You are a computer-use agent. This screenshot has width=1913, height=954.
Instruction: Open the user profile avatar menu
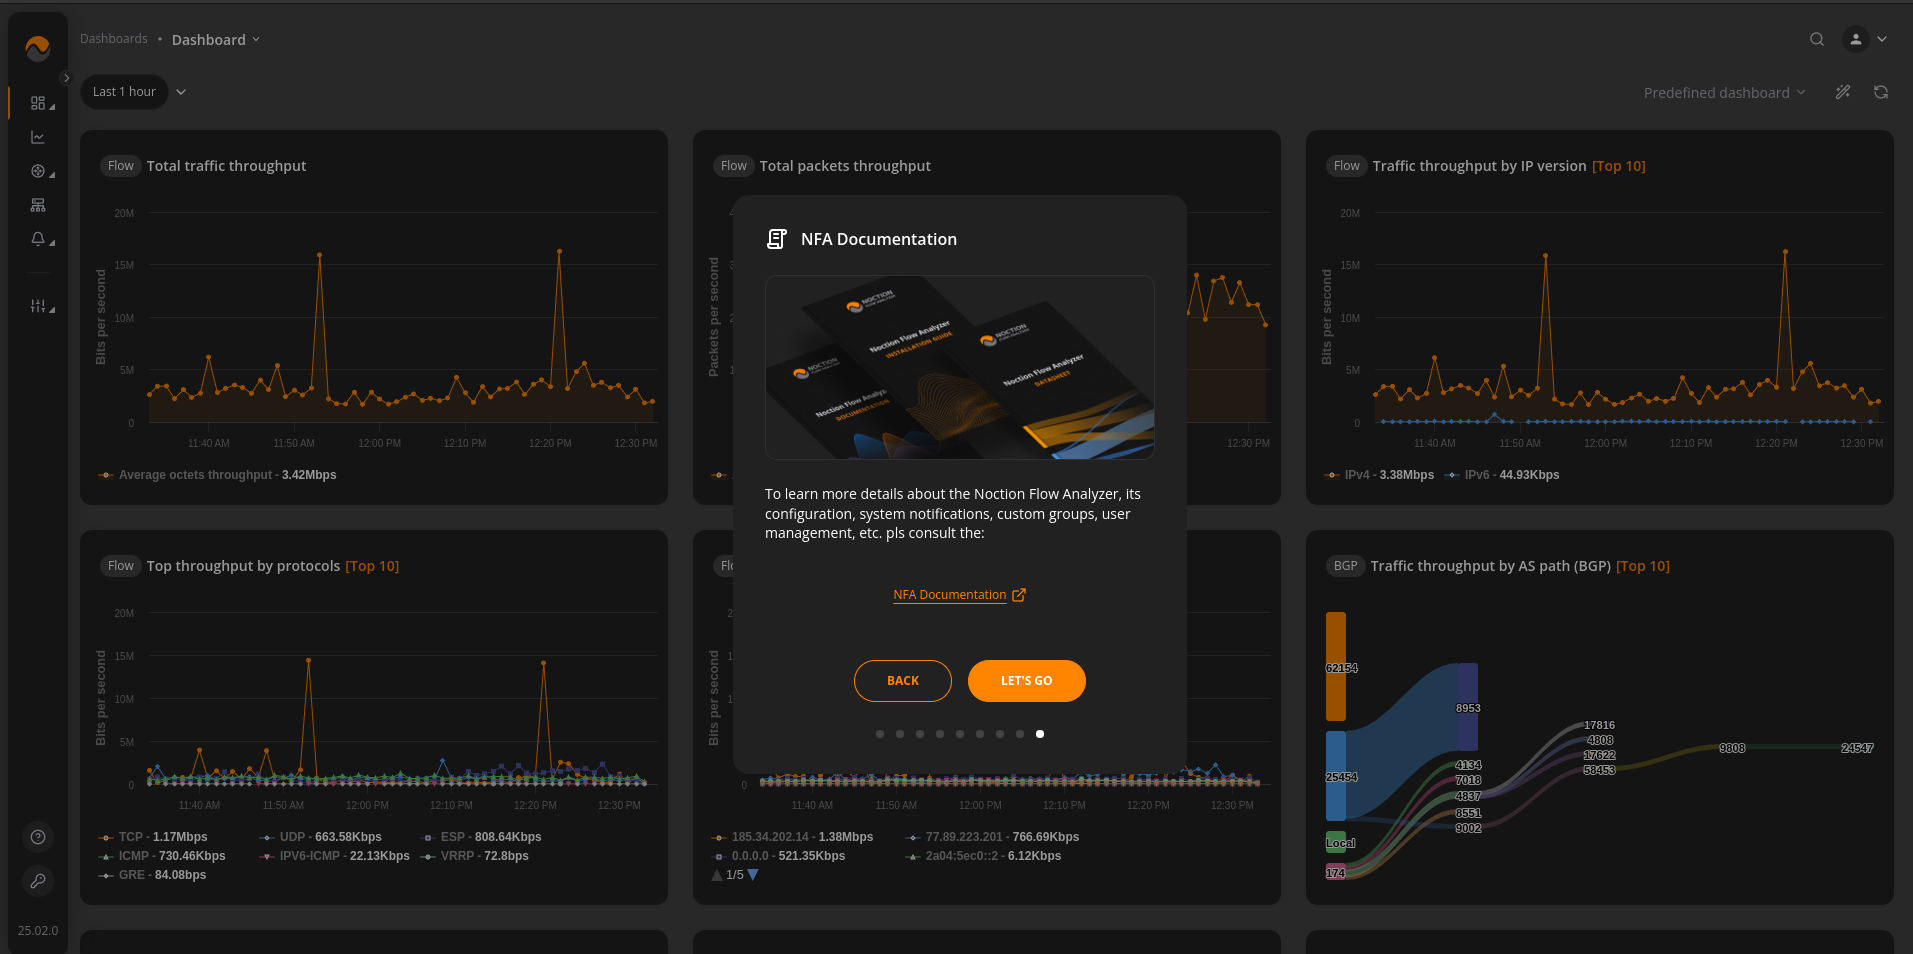coord(1856,39)
